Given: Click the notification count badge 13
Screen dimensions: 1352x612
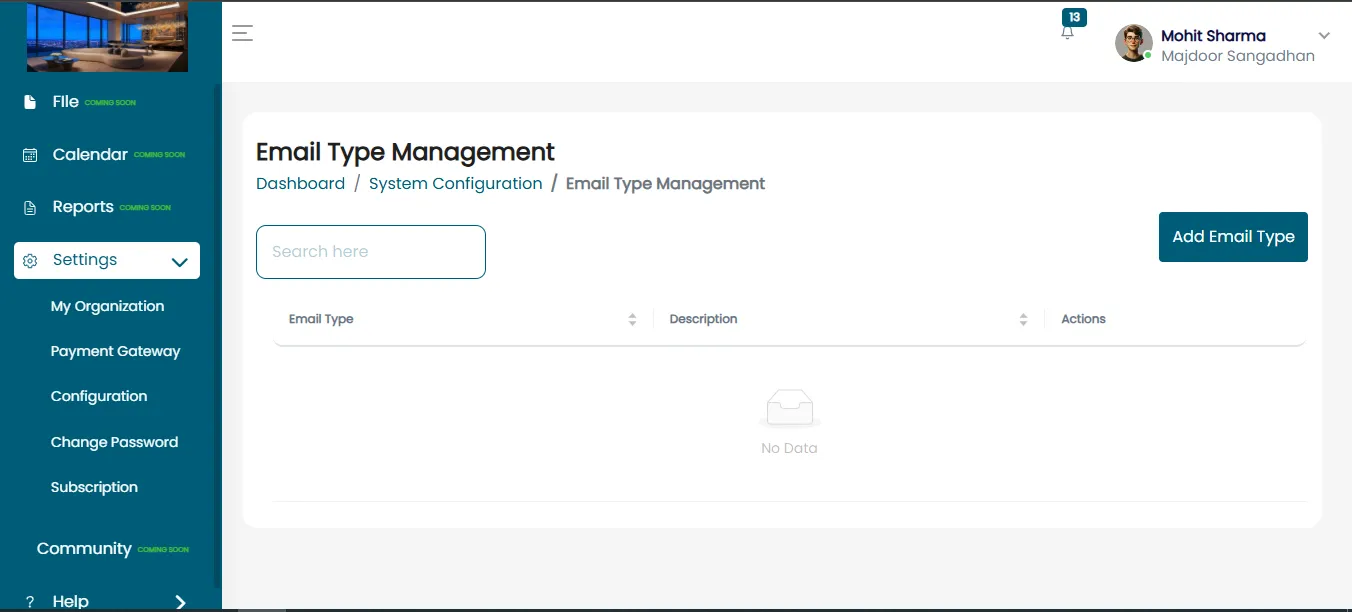Looking at the screenshot, I should click(1074, 17).
